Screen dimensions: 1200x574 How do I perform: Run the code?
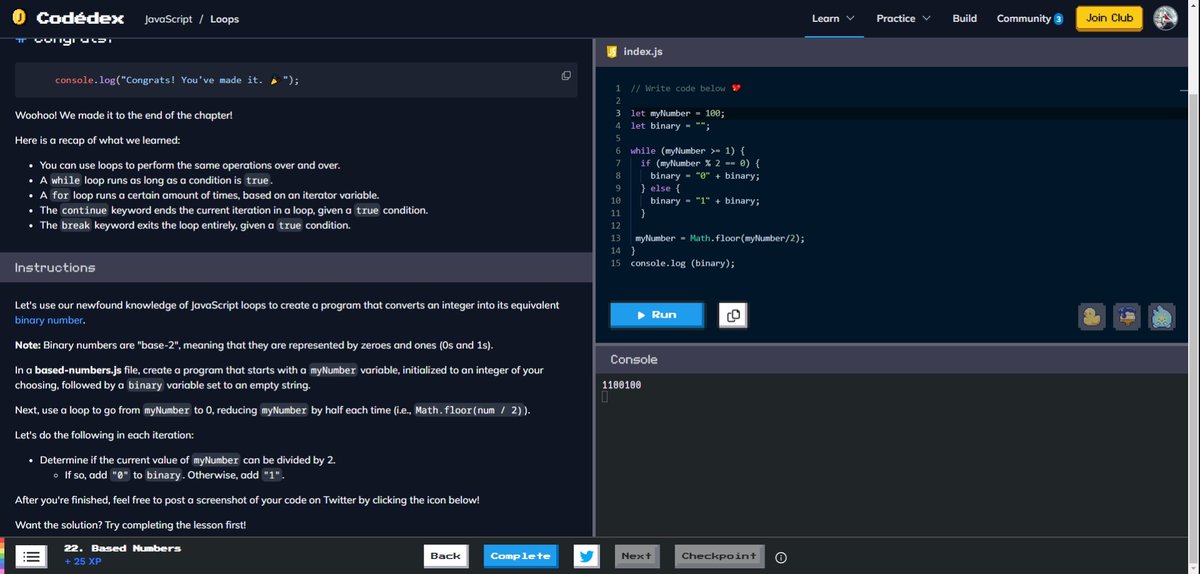[656, 315]
